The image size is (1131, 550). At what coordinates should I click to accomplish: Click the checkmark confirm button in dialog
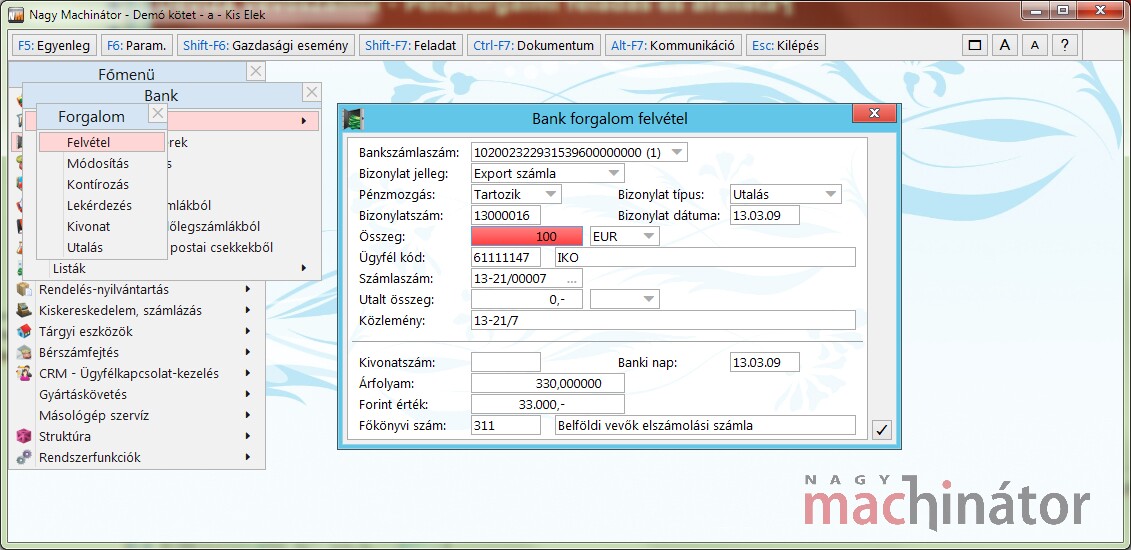tap(881, 430)
